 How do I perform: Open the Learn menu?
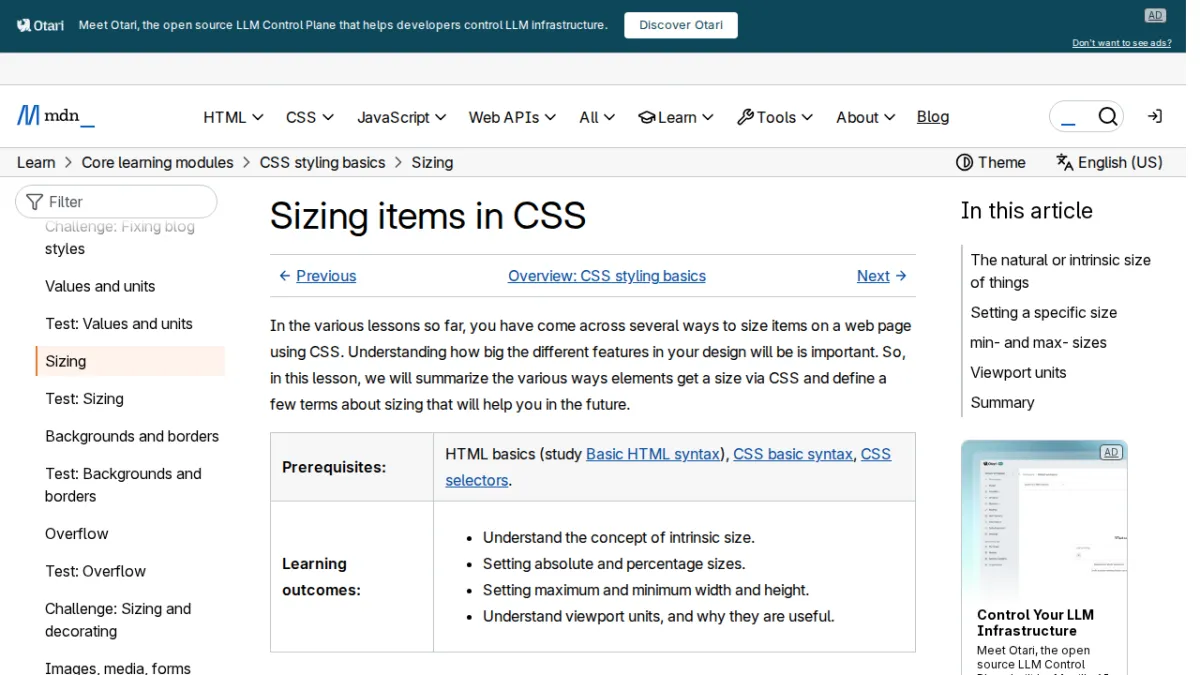coord(676,117)
